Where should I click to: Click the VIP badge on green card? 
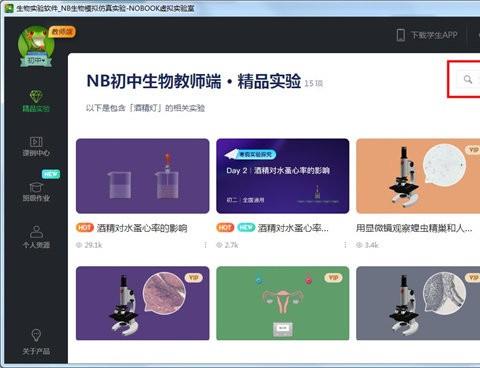[x=333, y=277]
